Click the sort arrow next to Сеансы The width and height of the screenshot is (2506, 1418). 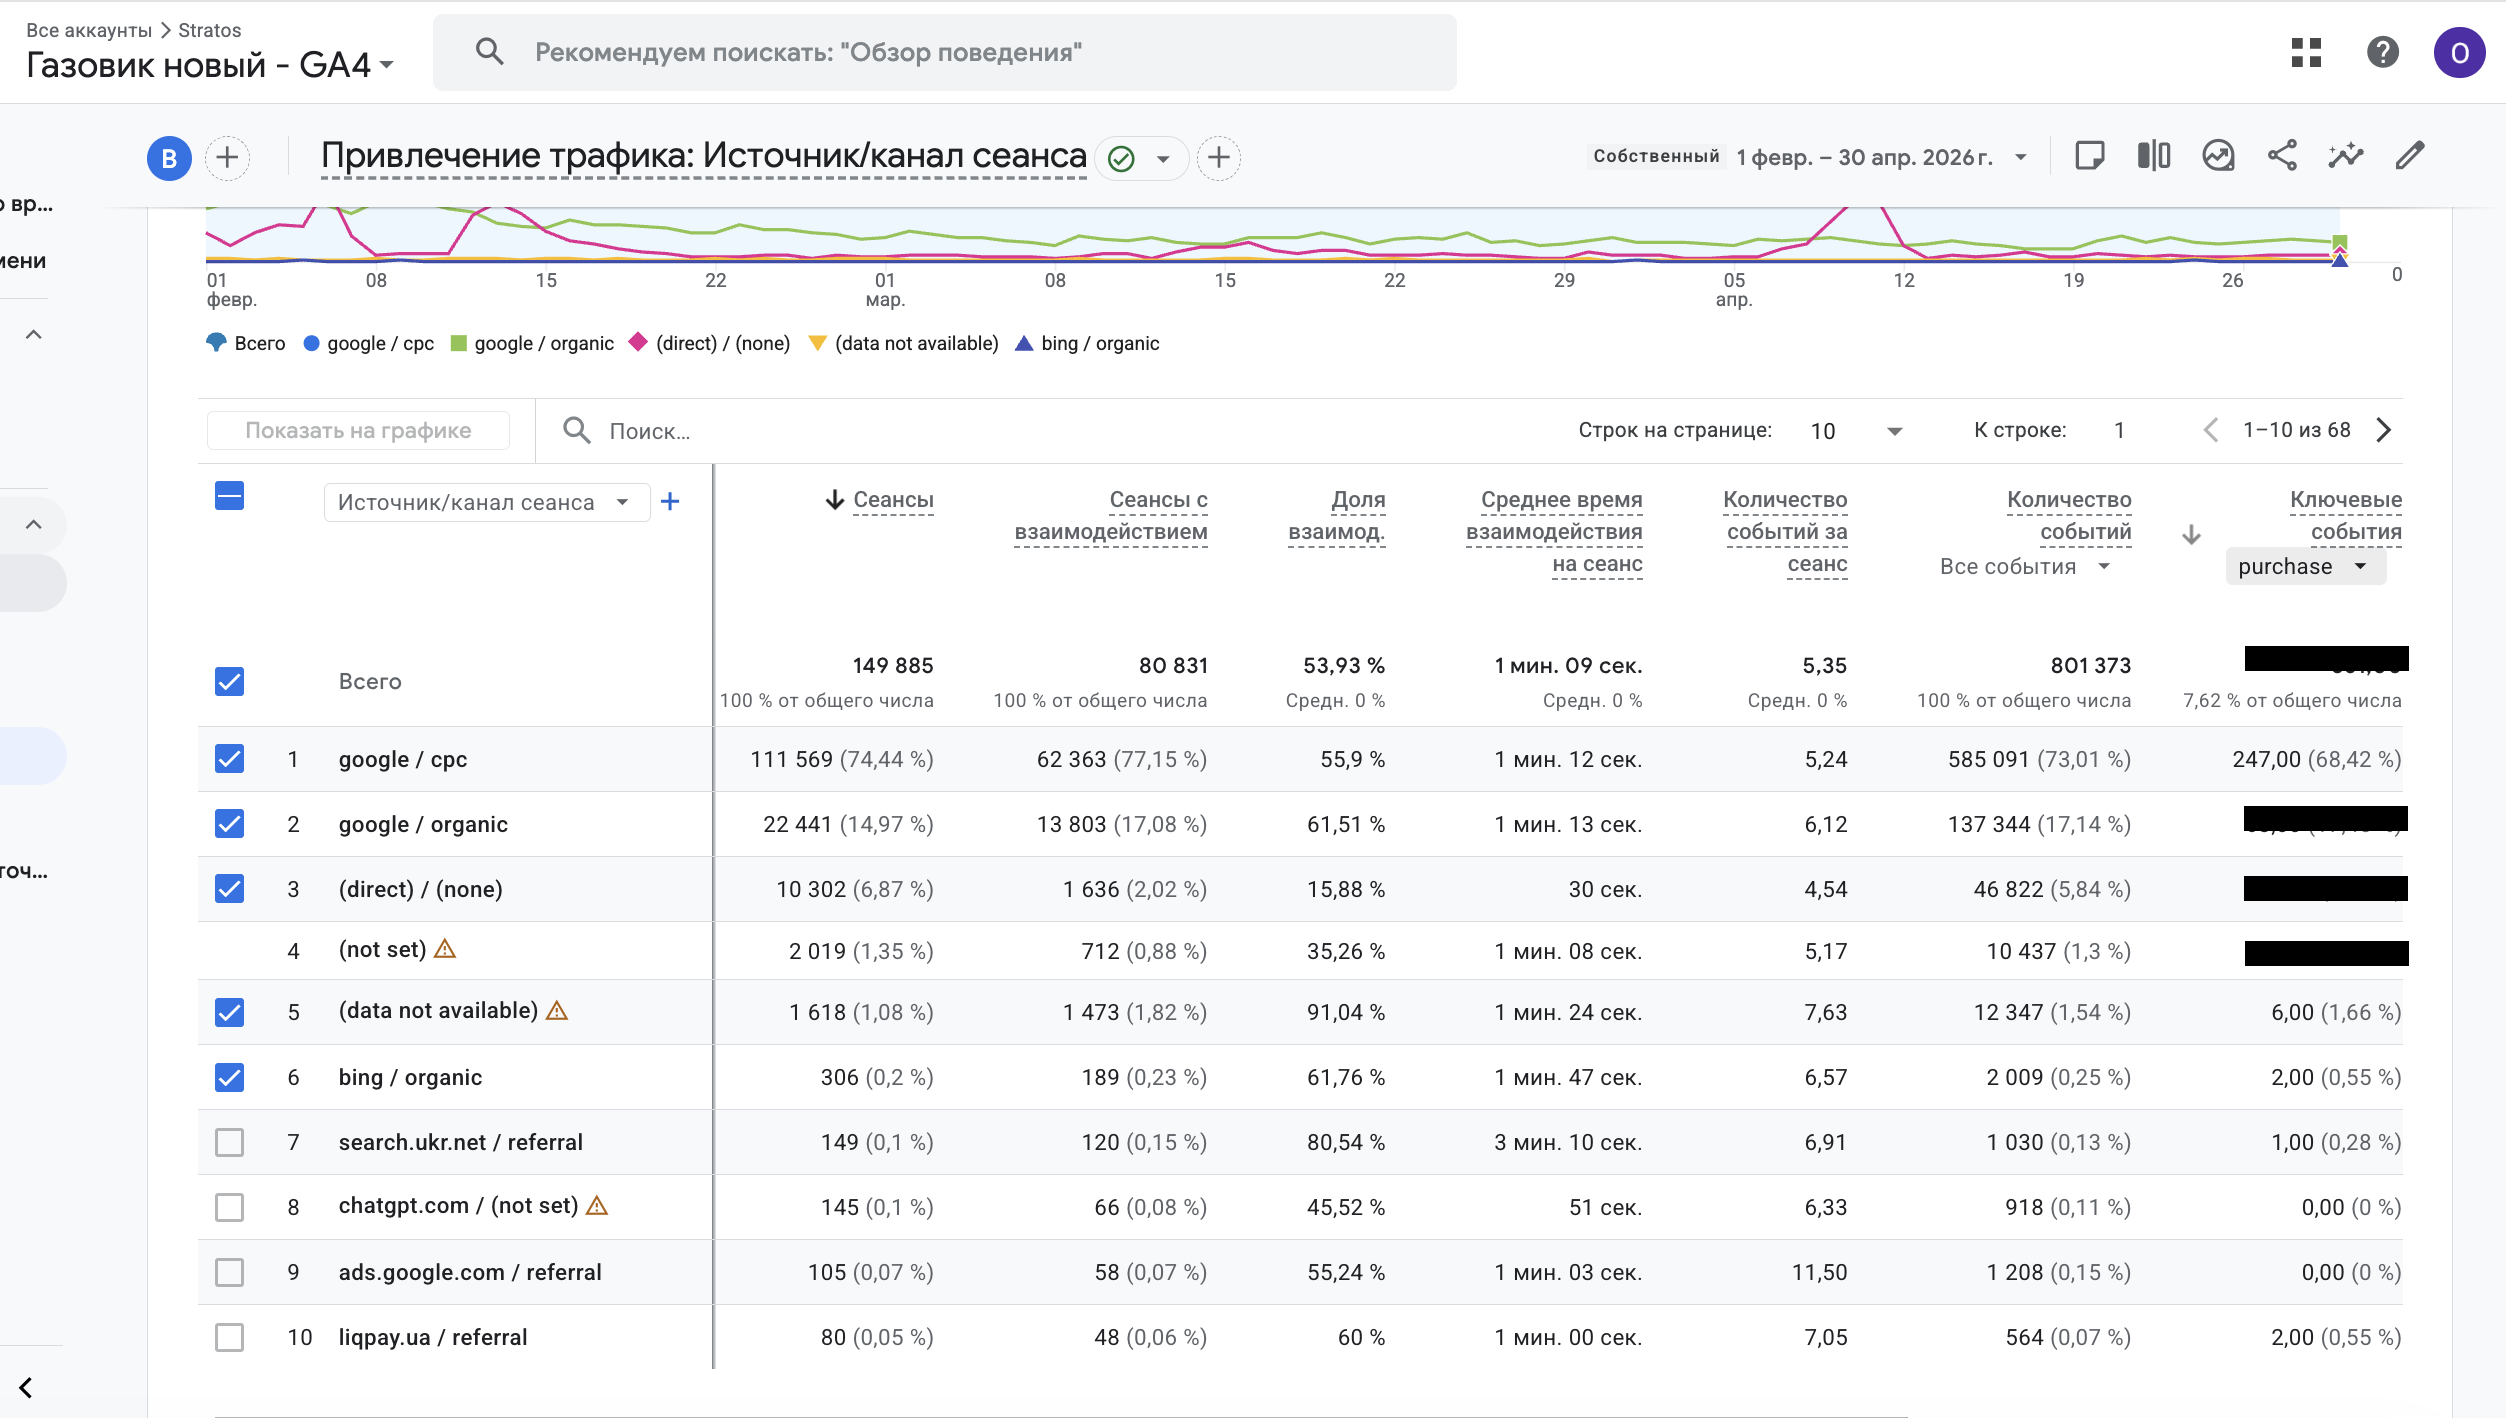click(835, 500)
